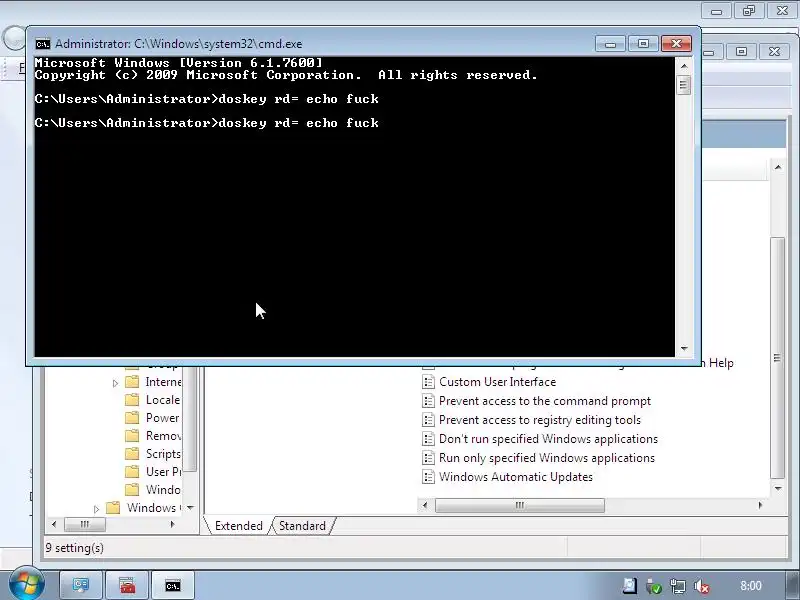Select Don't run specified Windows applications

[548, 438]
